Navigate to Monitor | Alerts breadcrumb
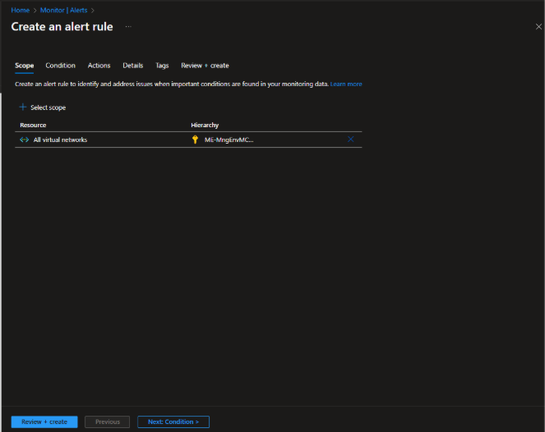 (x=64, y=10)
